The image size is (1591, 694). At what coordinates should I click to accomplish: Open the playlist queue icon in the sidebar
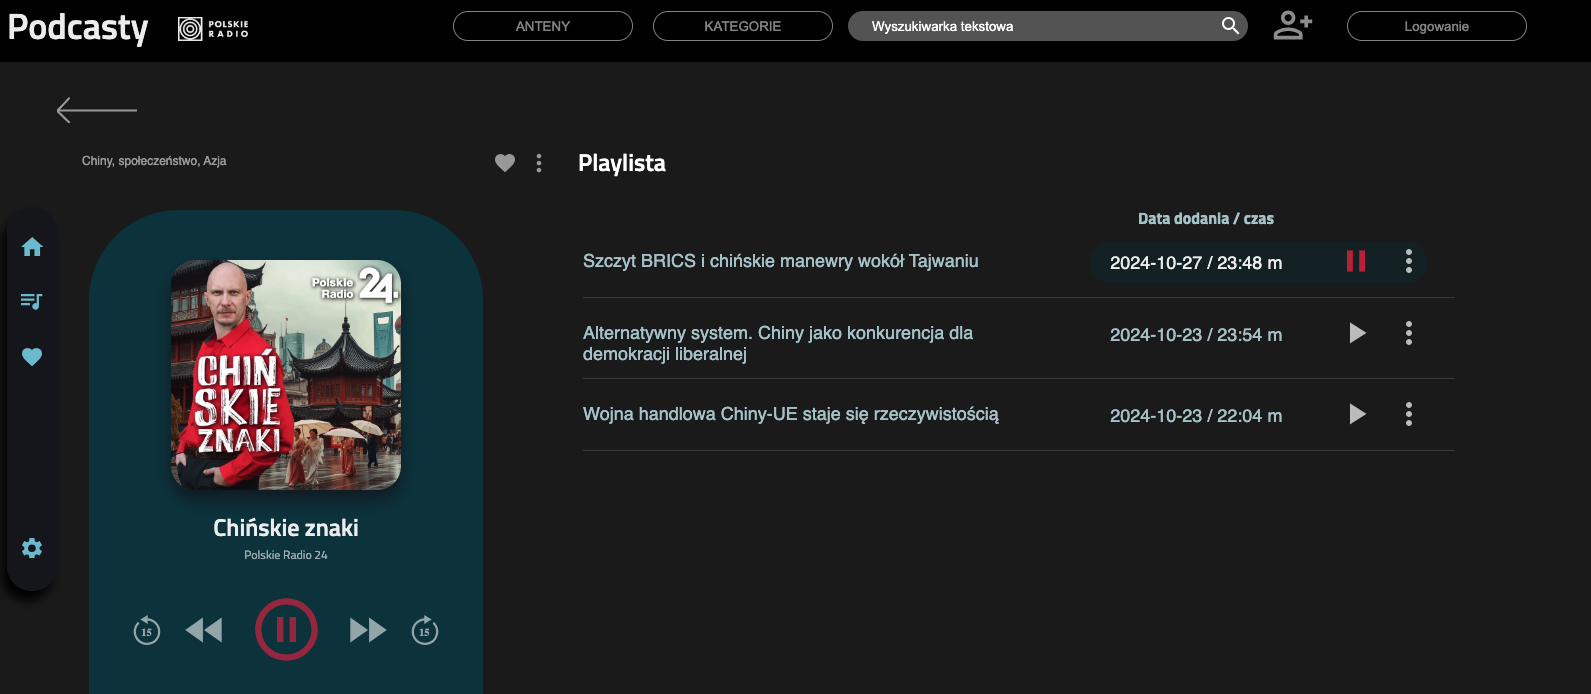click(x=32, y=301)
